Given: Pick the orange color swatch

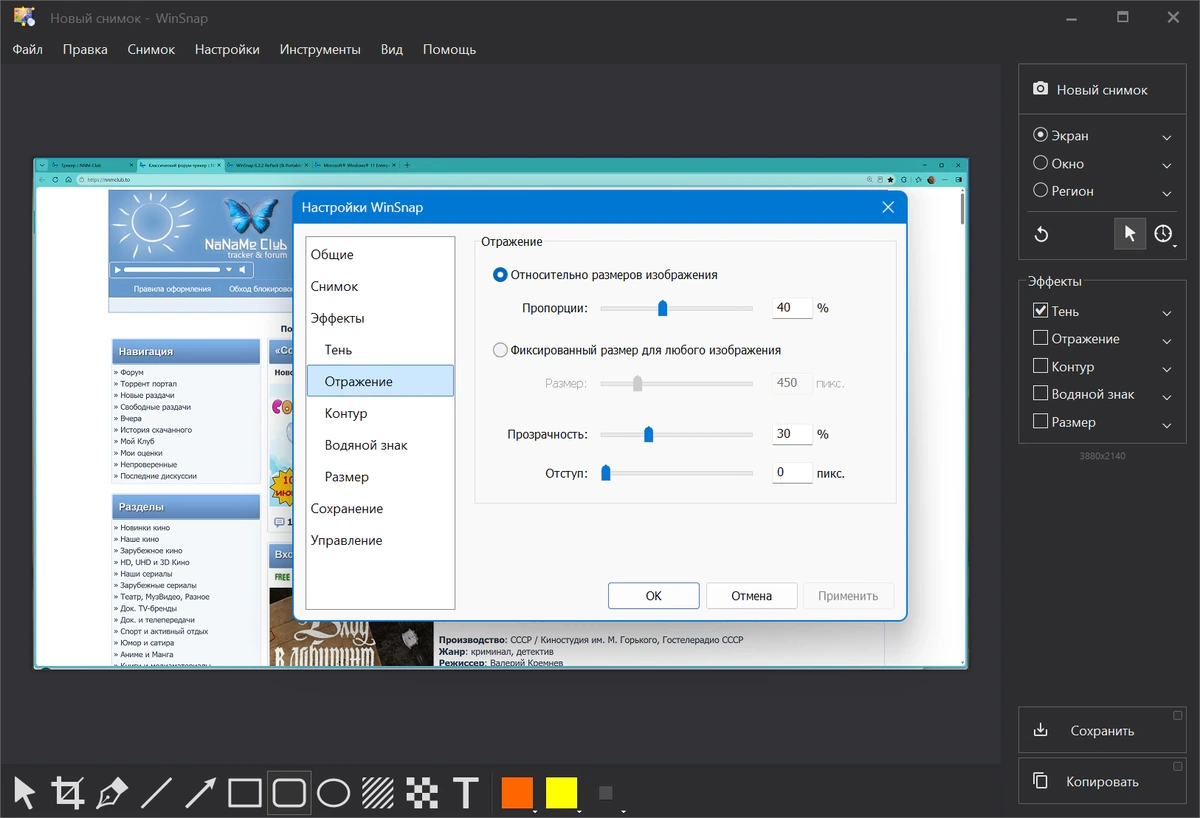Looking at the screenshot, I should pos(517,793).
